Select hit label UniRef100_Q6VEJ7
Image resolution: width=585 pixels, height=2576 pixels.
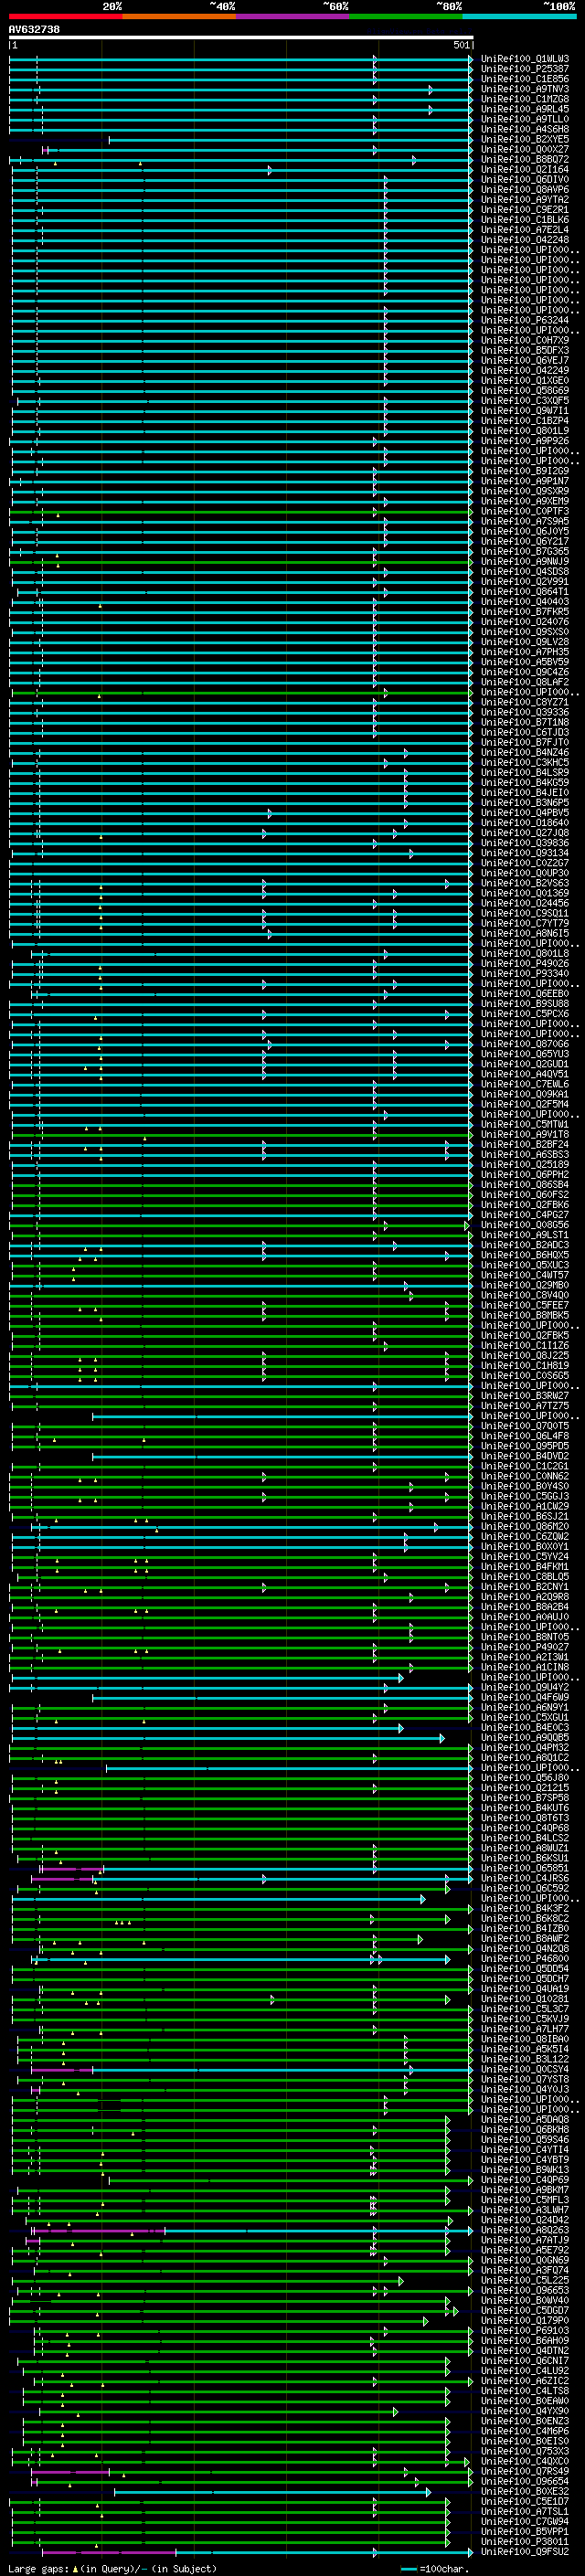tap(525, 360)
